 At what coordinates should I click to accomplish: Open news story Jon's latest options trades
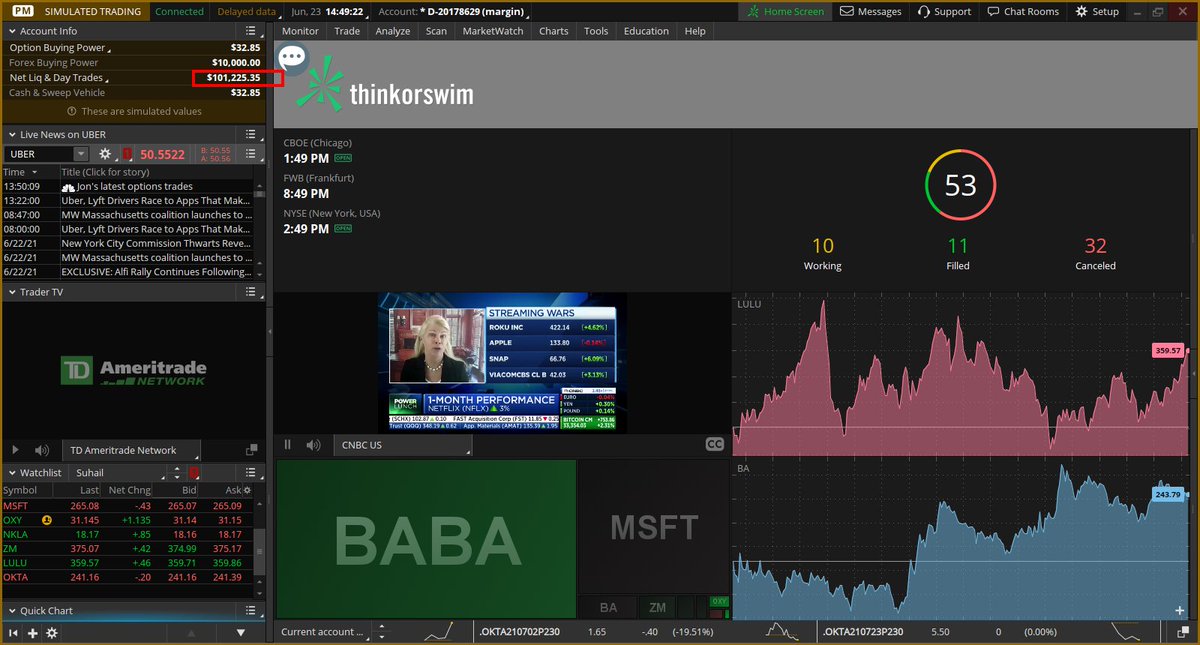[135, 186]
